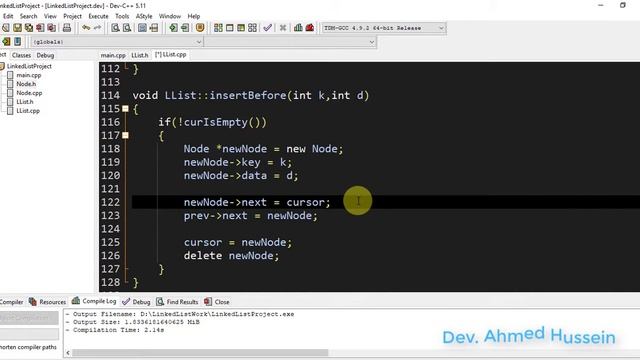
Task: Click the blue bookmark icon in the second toolbar row
Action: pos(18,42)
